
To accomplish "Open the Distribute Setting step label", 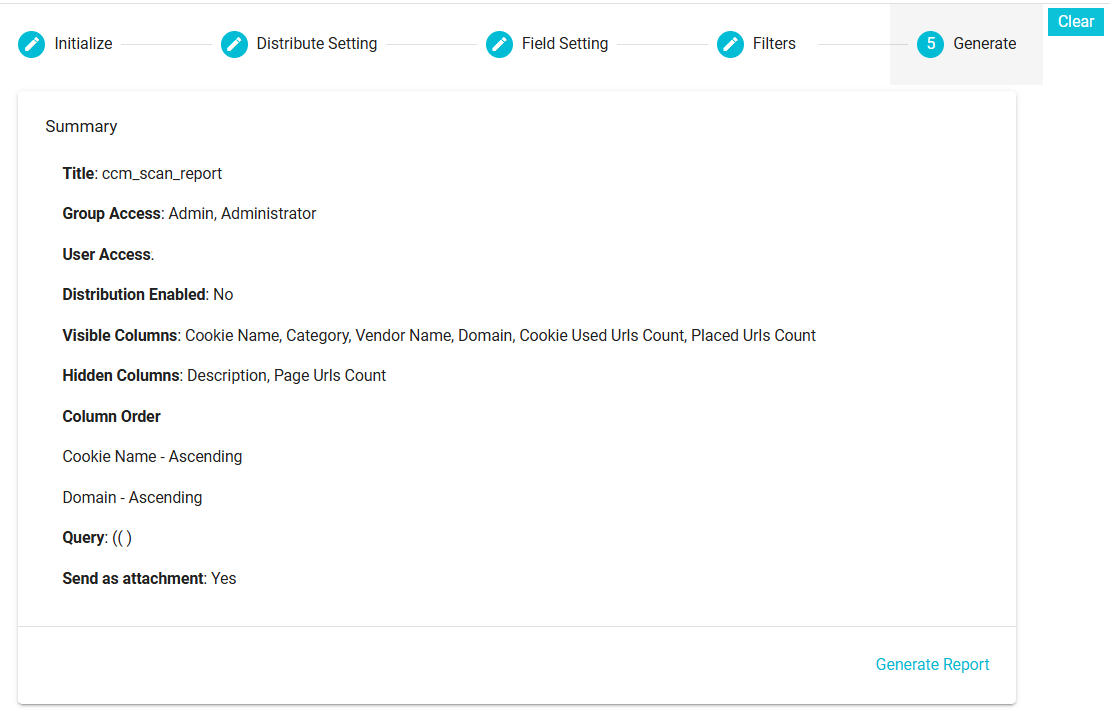I will pos(316,44).
